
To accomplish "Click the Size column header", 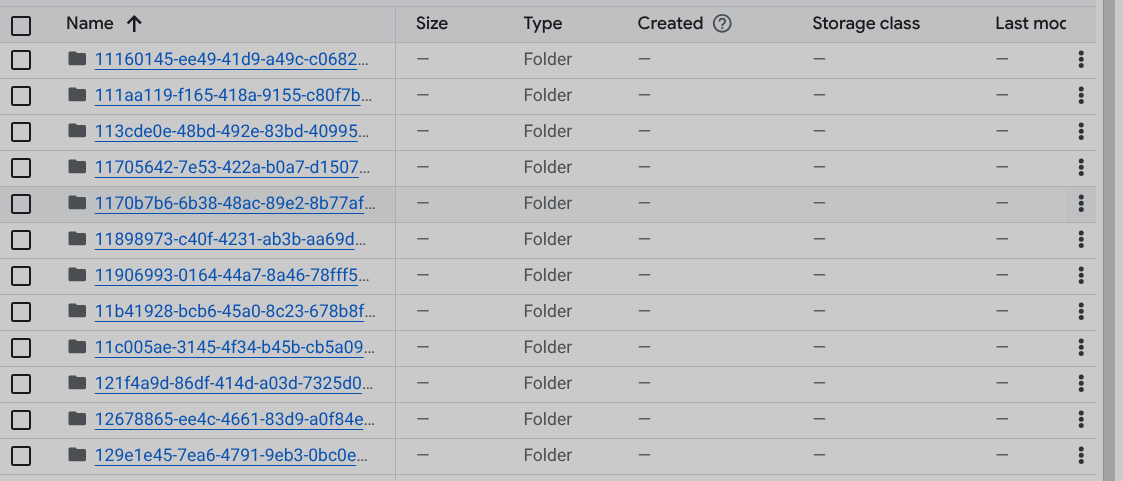I will click(432, 23).
